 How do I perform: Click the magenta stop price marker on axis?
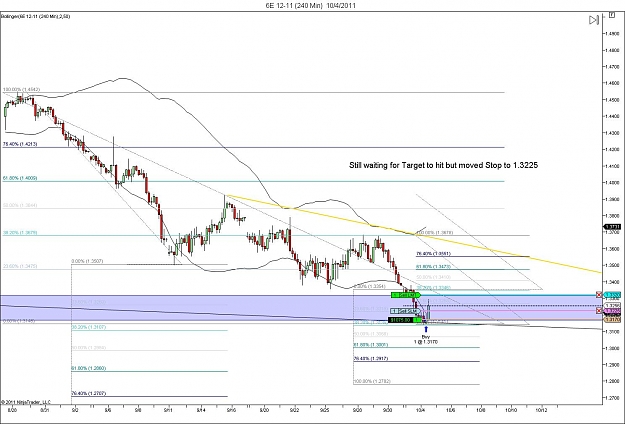[612, 310]
